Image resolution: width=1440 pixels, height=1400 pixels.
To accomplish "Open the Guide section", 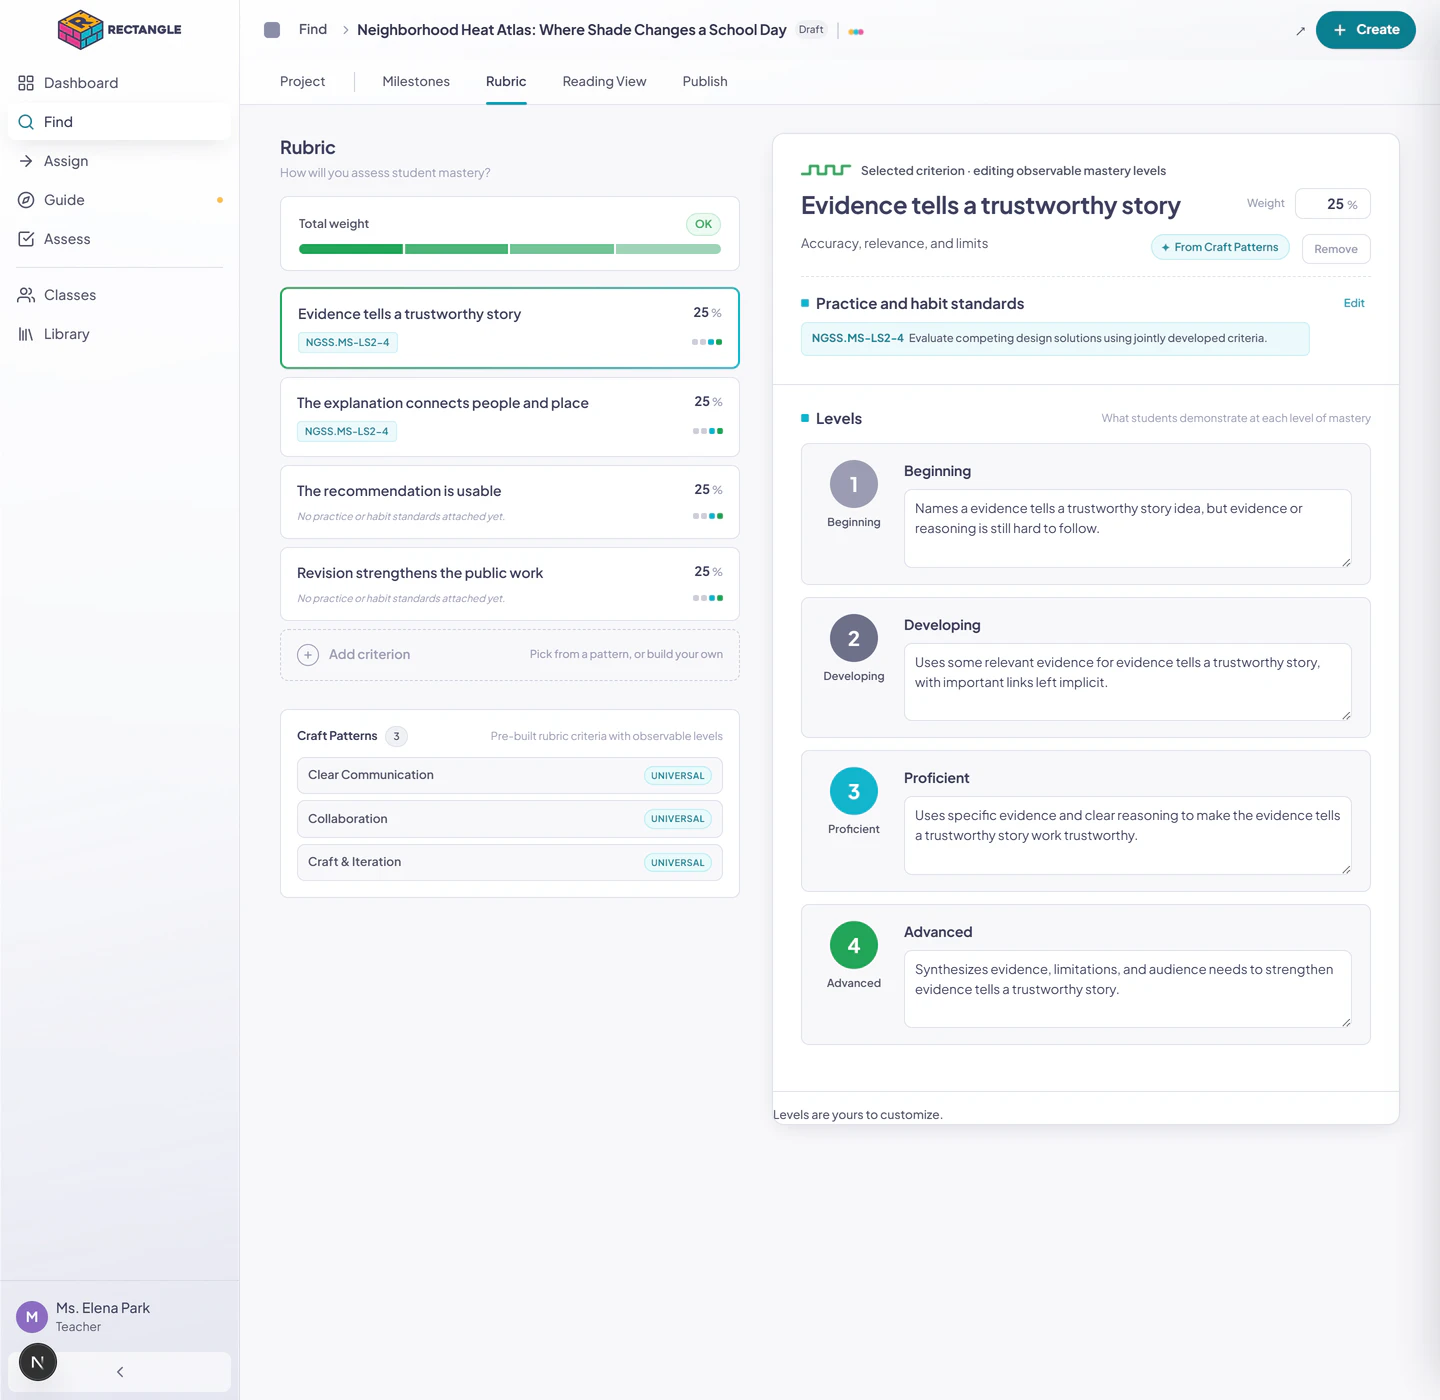I will tap(120, 200).
